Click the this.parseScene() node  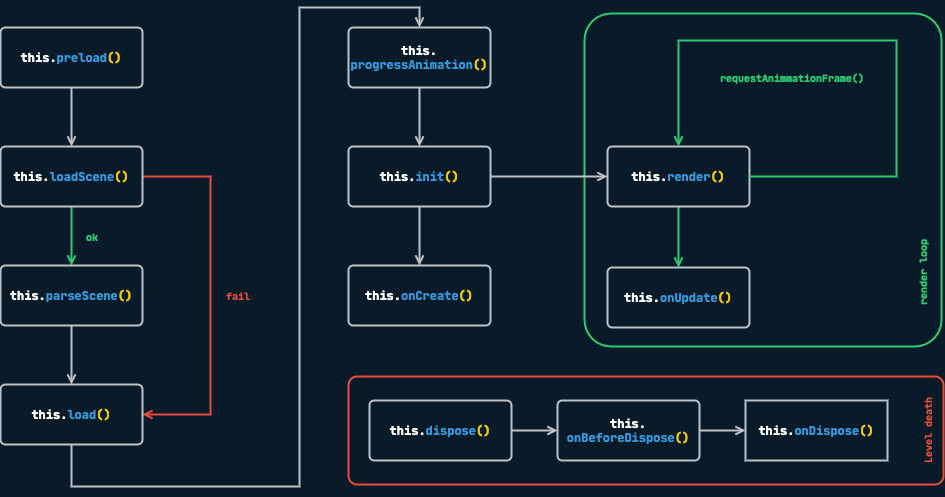[x=71, y=295]
